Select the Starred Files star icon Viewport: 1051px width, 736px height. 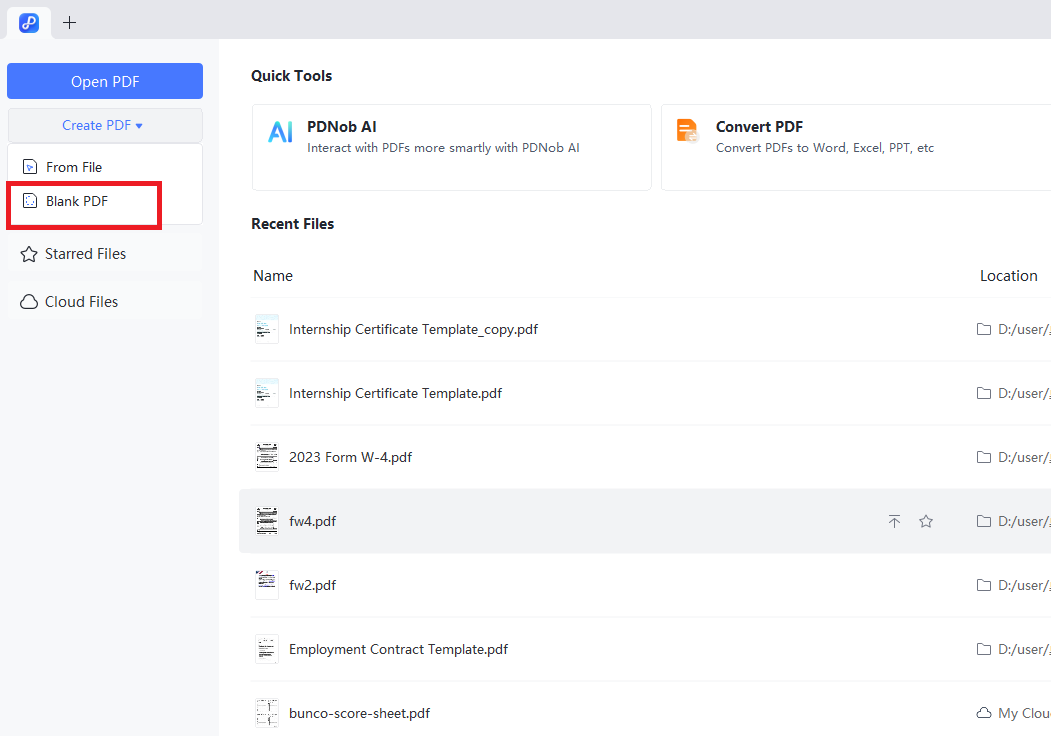pyautogui.click(x=28, y=253)
